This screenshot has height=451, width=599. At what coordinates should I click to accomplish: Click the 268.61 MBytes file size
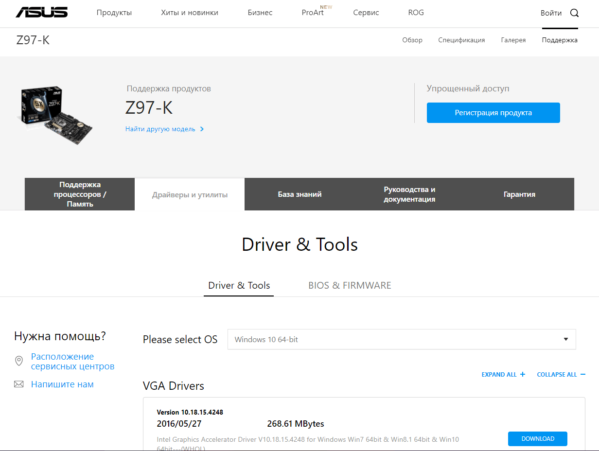[x=295, y=424]
